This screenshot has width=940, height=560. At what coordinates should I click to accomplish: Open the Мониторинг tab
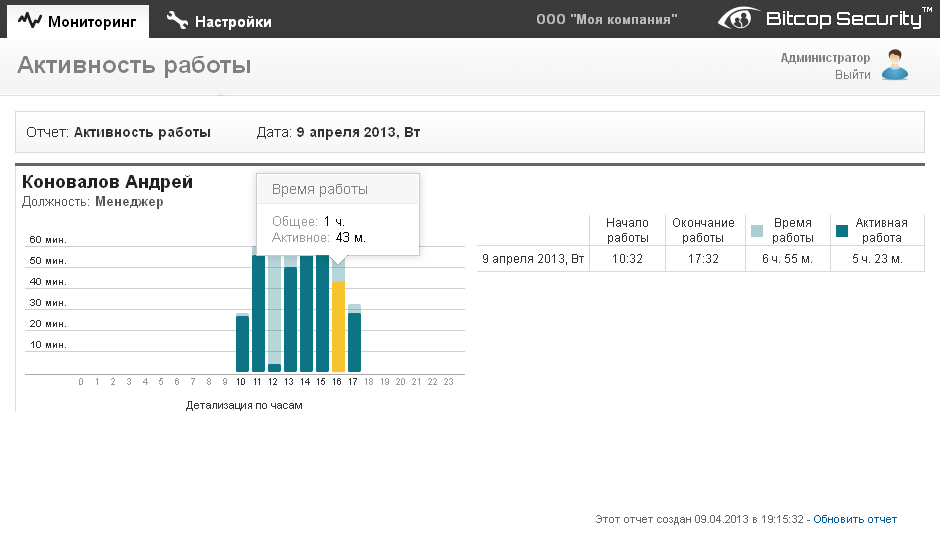point(76,21)
